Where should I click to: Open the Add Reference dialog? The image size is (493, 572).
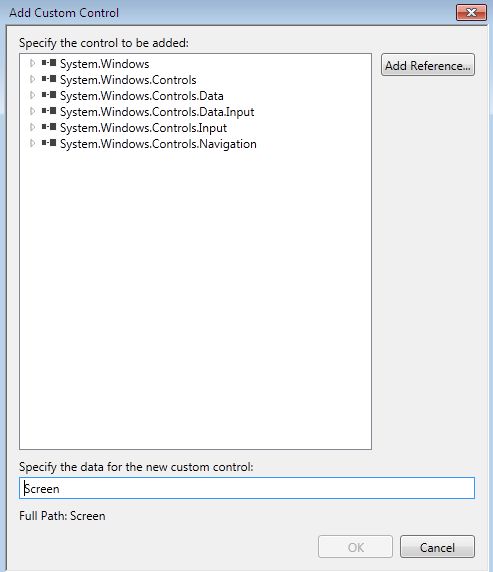428,65
